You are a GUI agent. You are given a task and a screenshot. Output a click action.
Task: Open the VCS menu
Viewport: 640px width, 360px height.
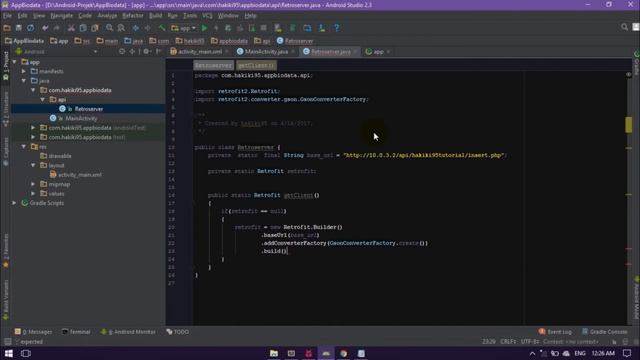pos(207,16)
